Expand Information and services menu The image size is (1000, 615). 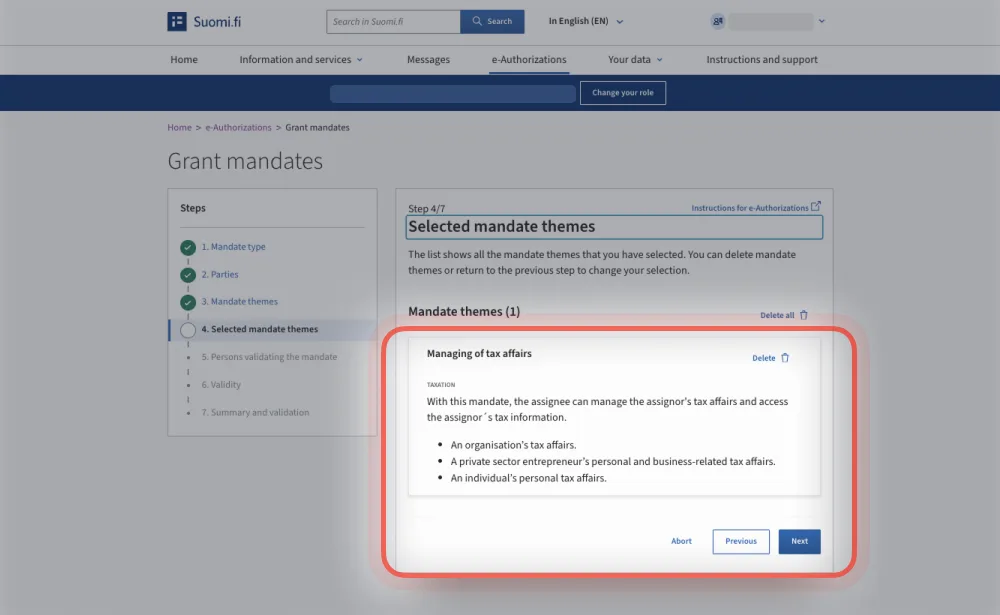click(x=301, y=59)
